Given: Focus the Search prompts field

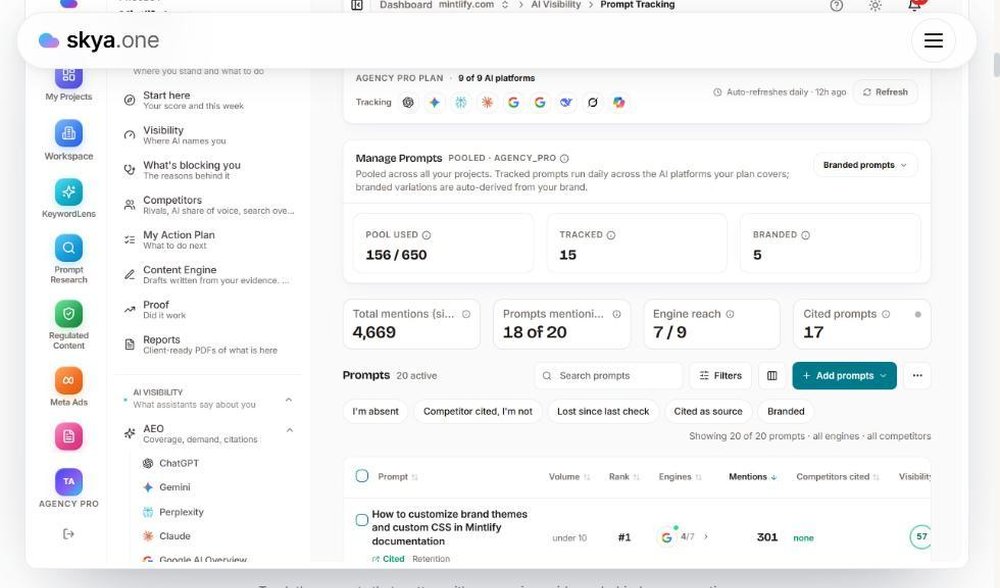Looking at the screenshot, I should click(x=608, y=376).
